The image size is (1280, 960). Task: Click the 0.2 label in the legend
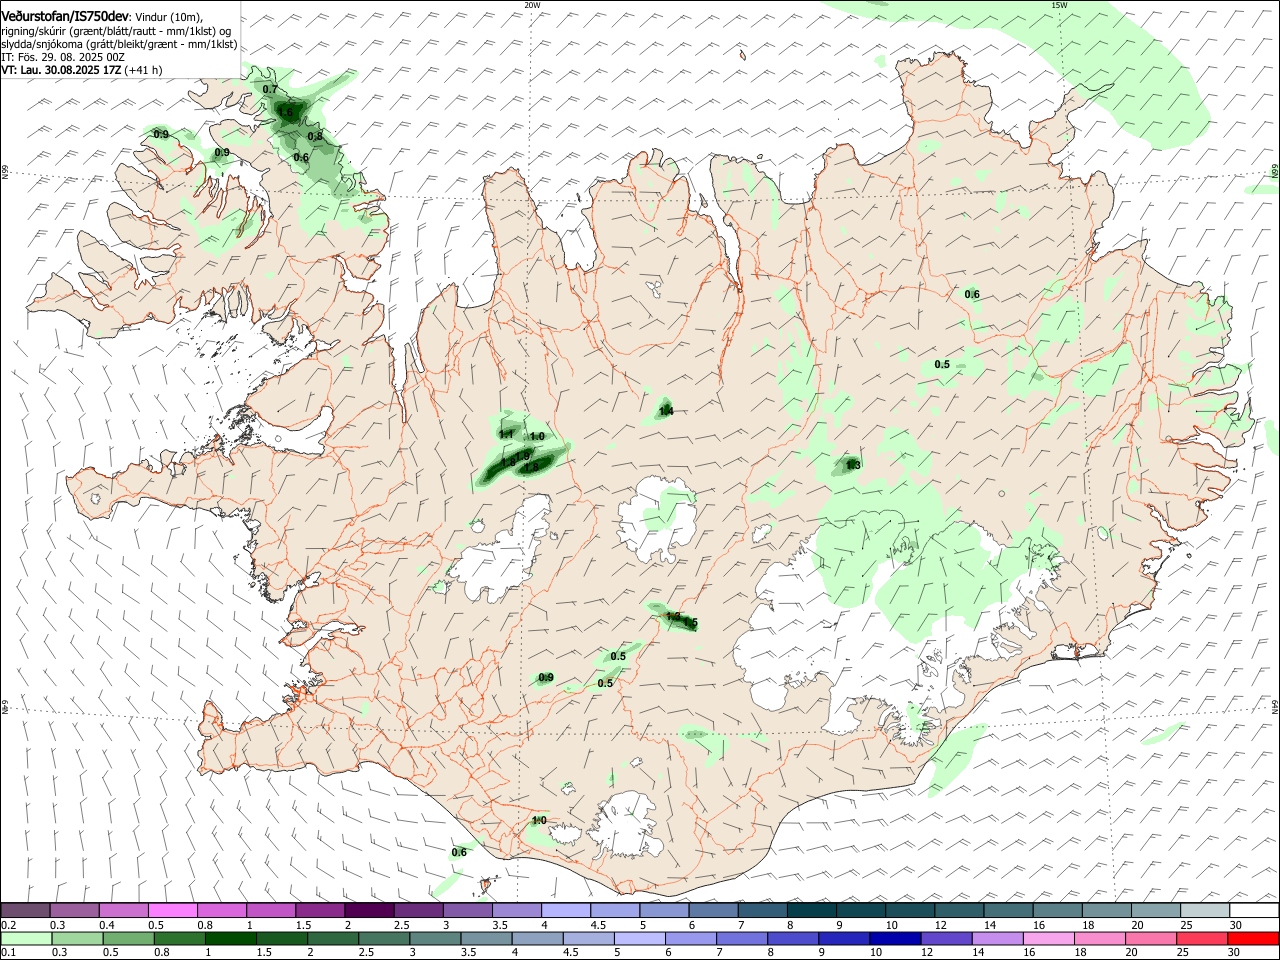point(9,925)
